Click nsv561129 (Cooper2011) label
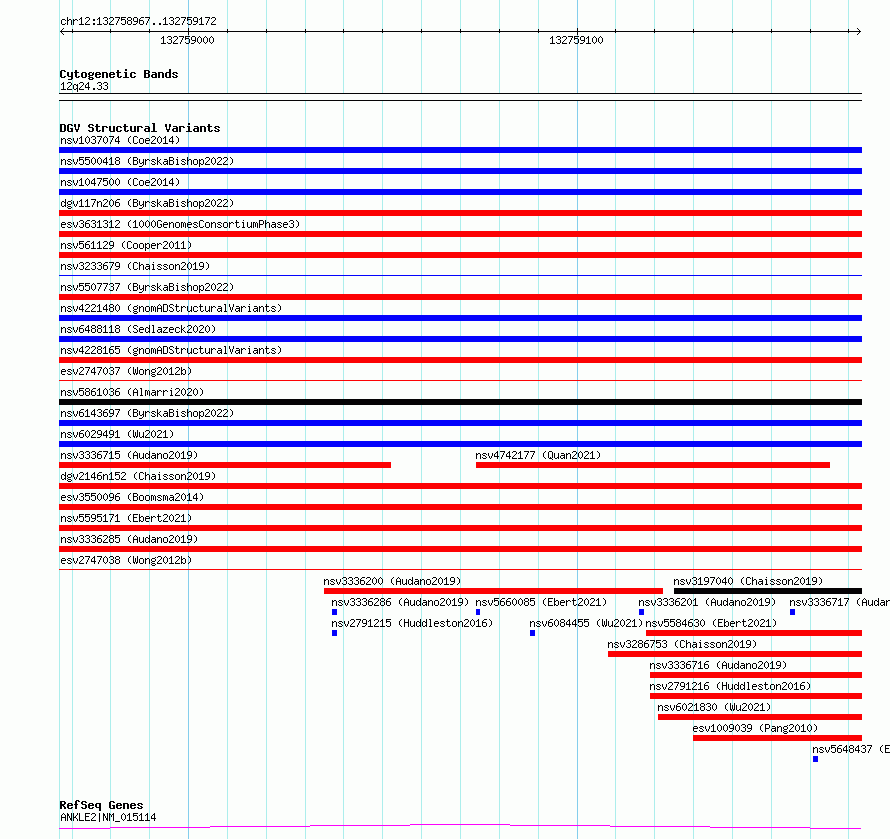The height and width of the screenshot is (839, 890). 126,245
